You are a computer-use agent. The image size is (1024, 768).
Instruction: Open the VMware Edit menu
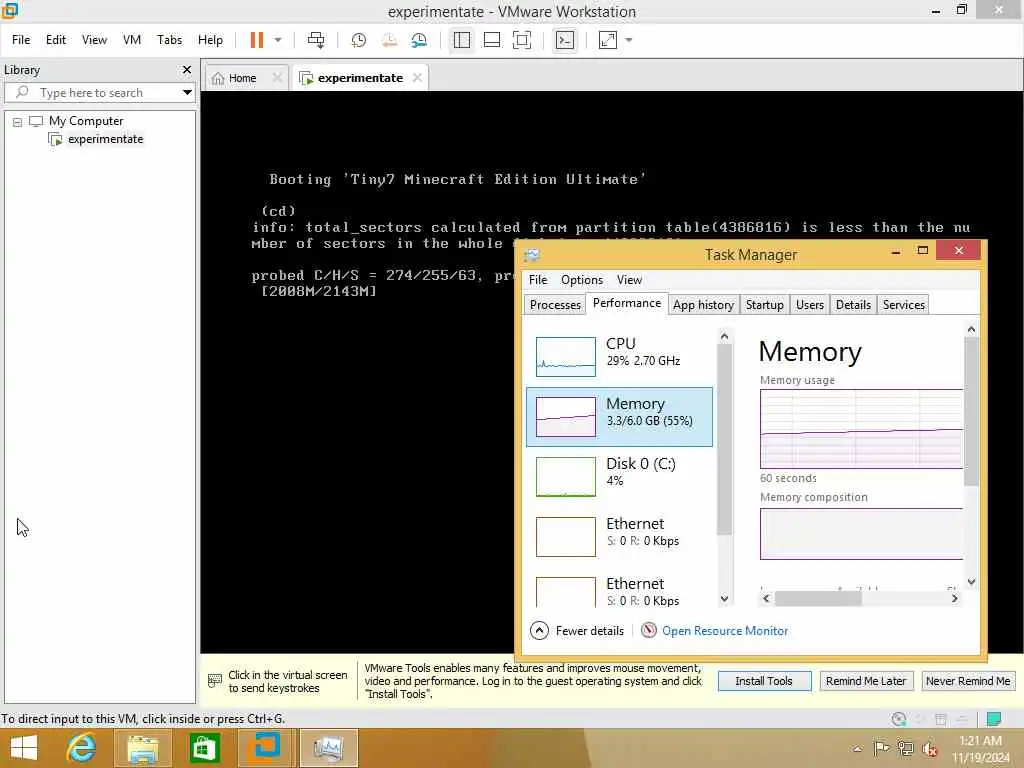point(56,40)
